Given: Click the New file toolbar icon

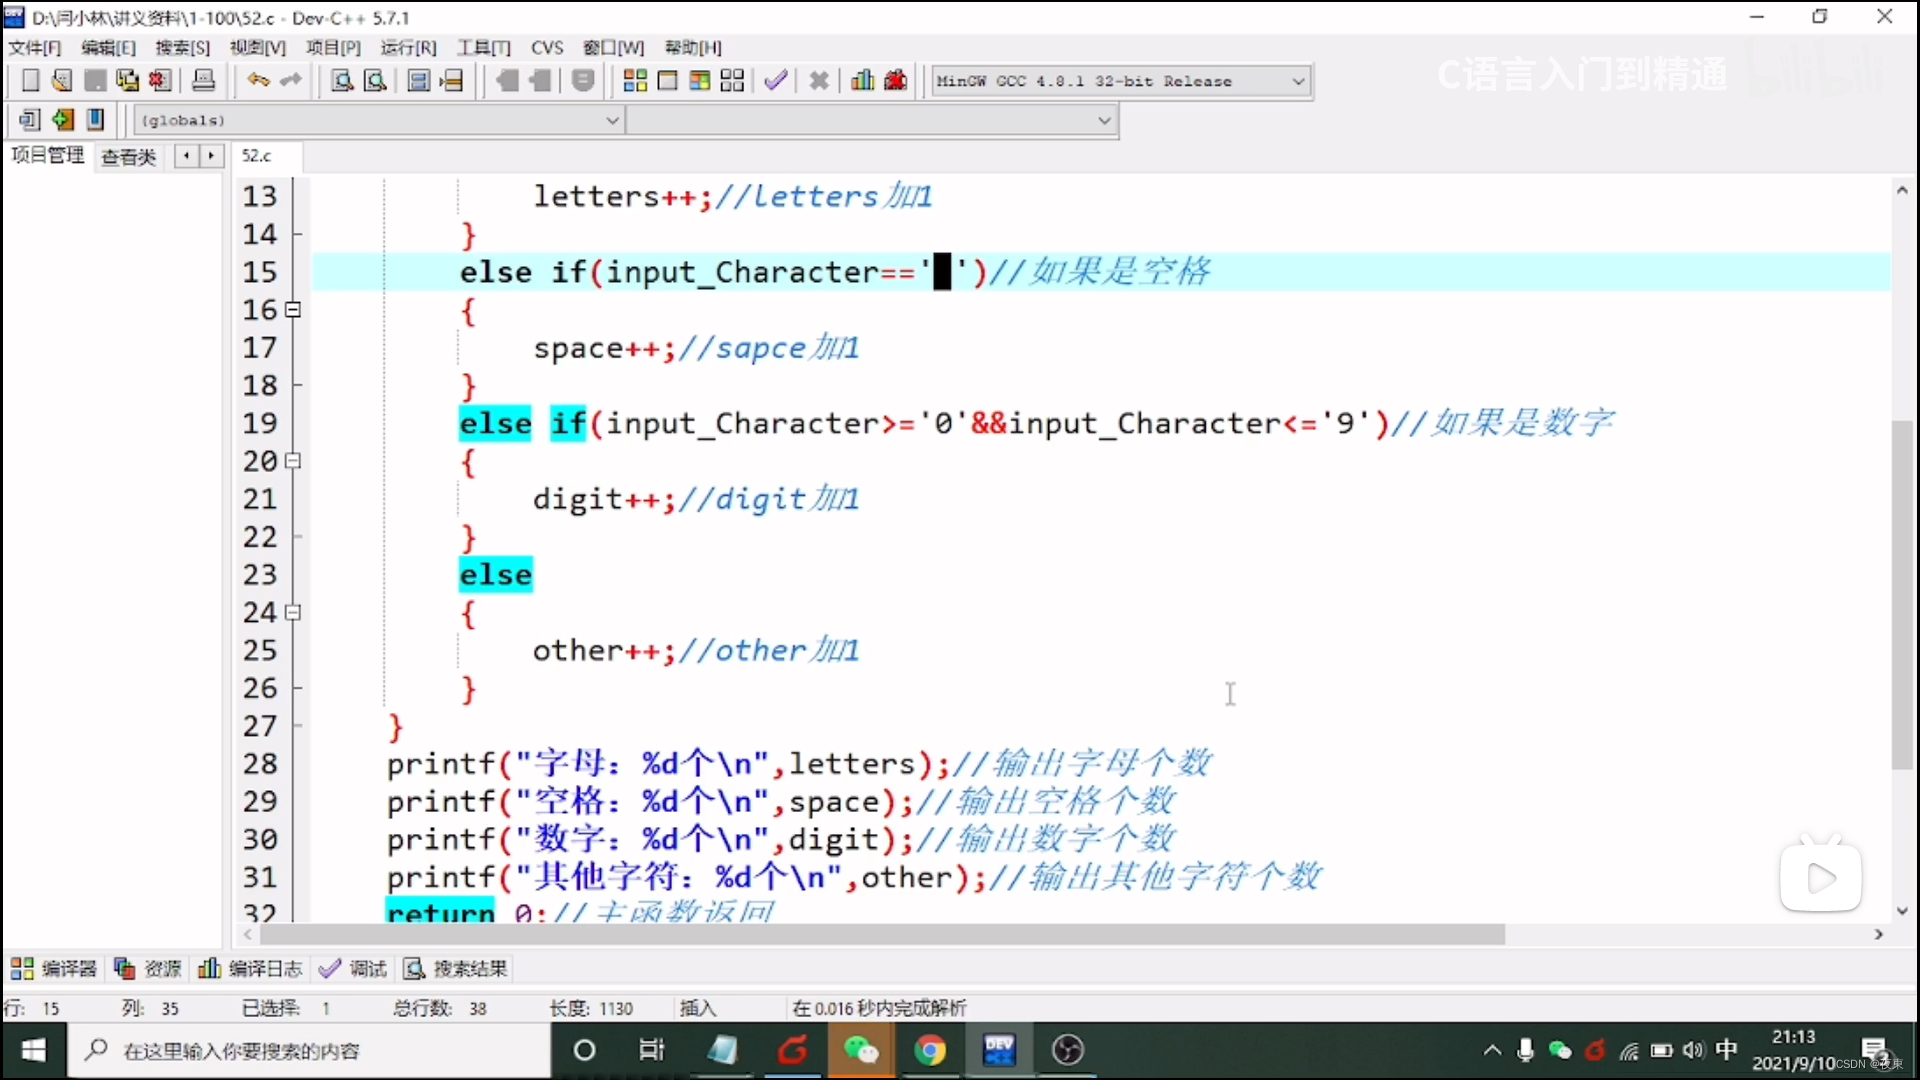Looking at the screenshot, I should [30, 81].
